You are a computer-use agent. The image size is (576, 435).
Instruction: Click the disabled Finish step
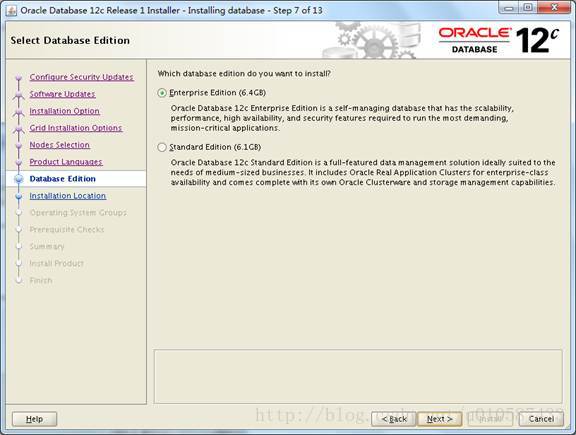pos(41,280)
